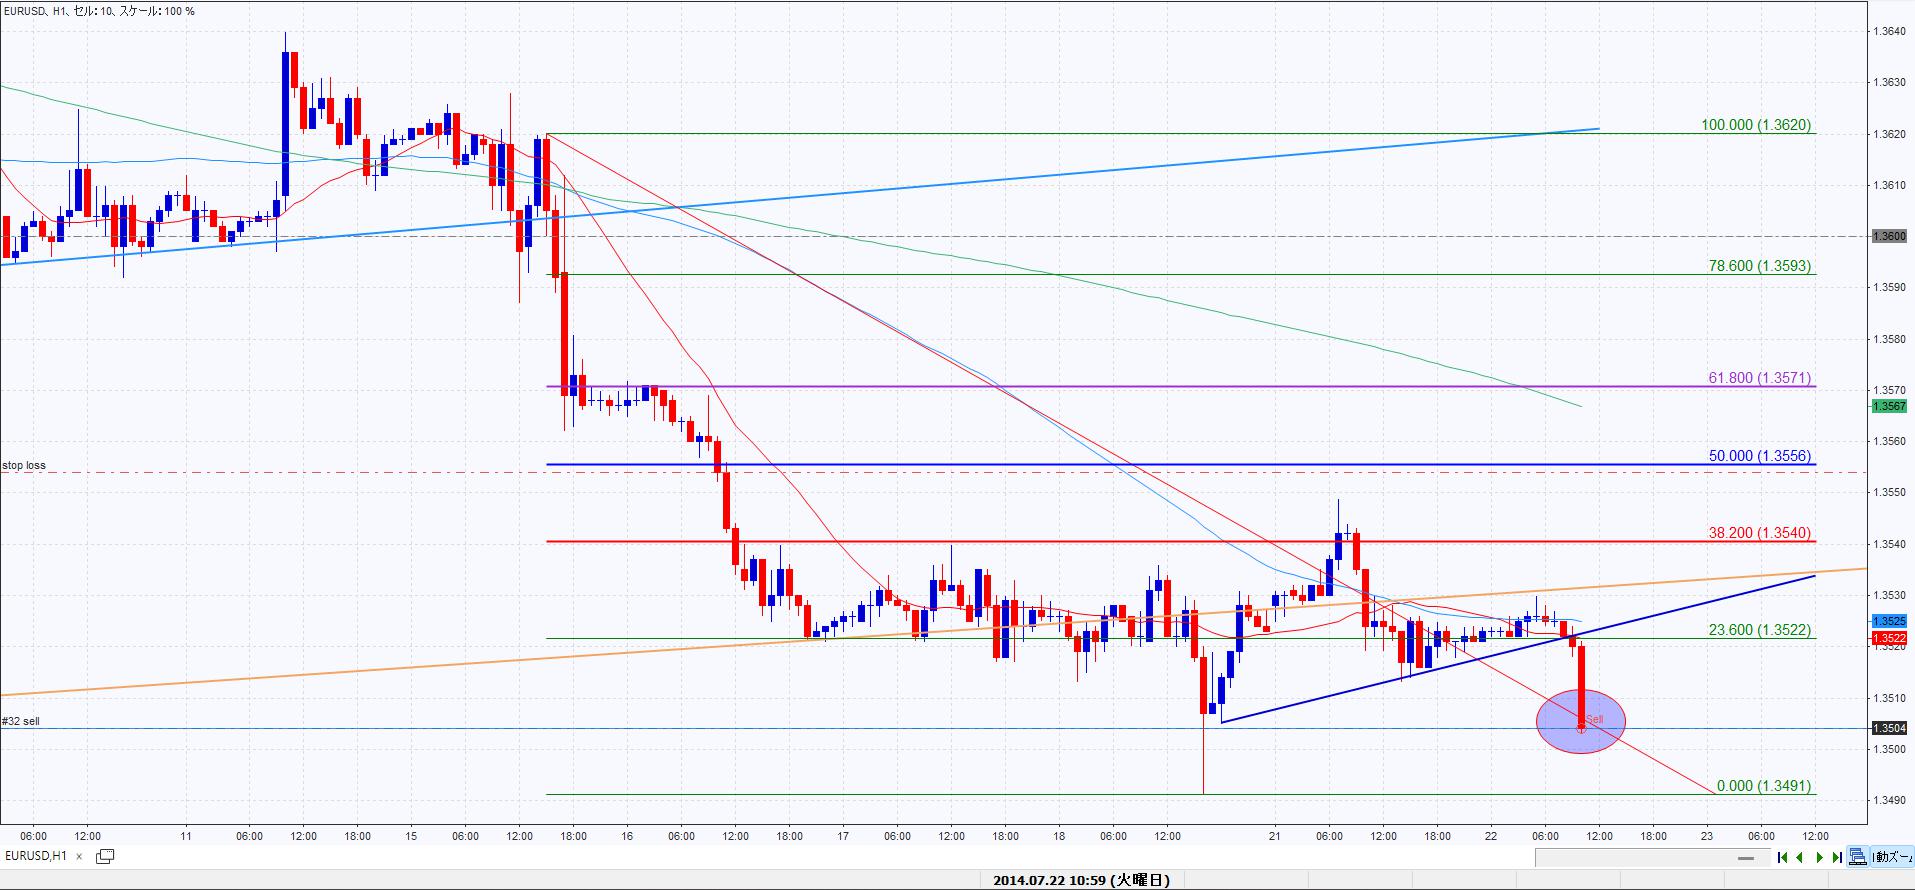Click the stacked chart windows icon

(x=1857, y=857)
